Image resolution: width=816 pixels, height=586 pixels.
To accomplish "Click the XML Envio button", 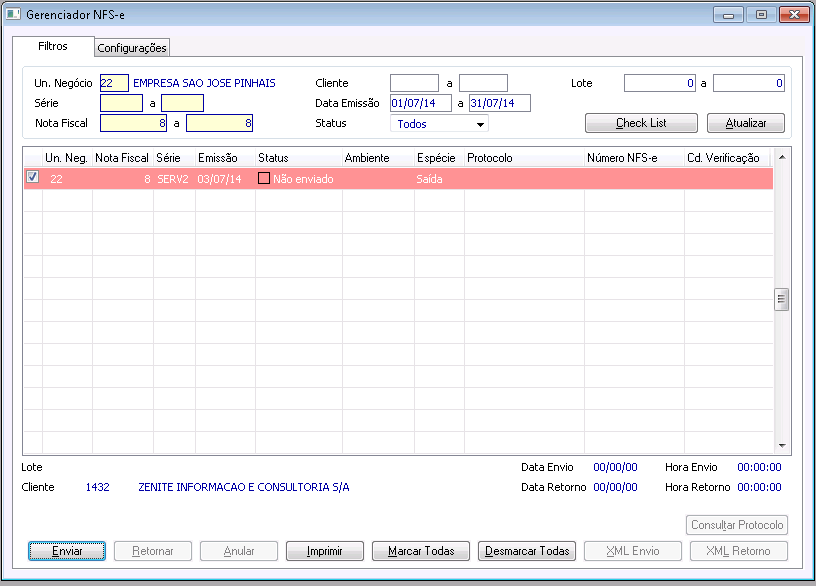I will (x=633, y=551).
